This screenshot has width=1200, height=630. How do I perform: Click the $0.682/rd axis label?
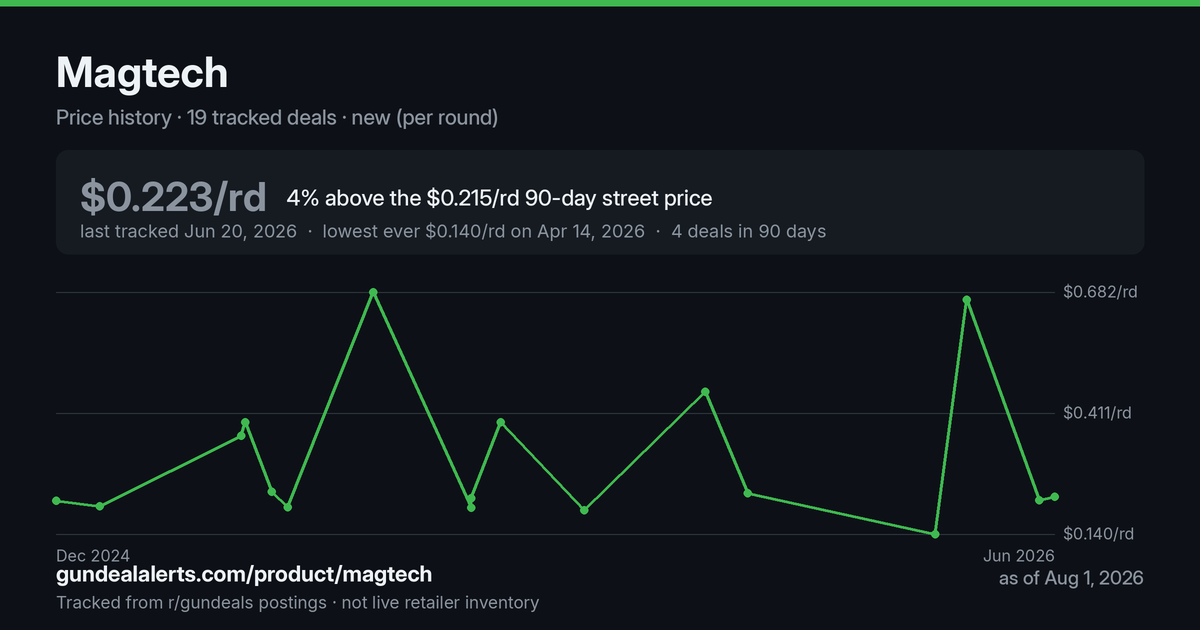tap(1100, 292)
